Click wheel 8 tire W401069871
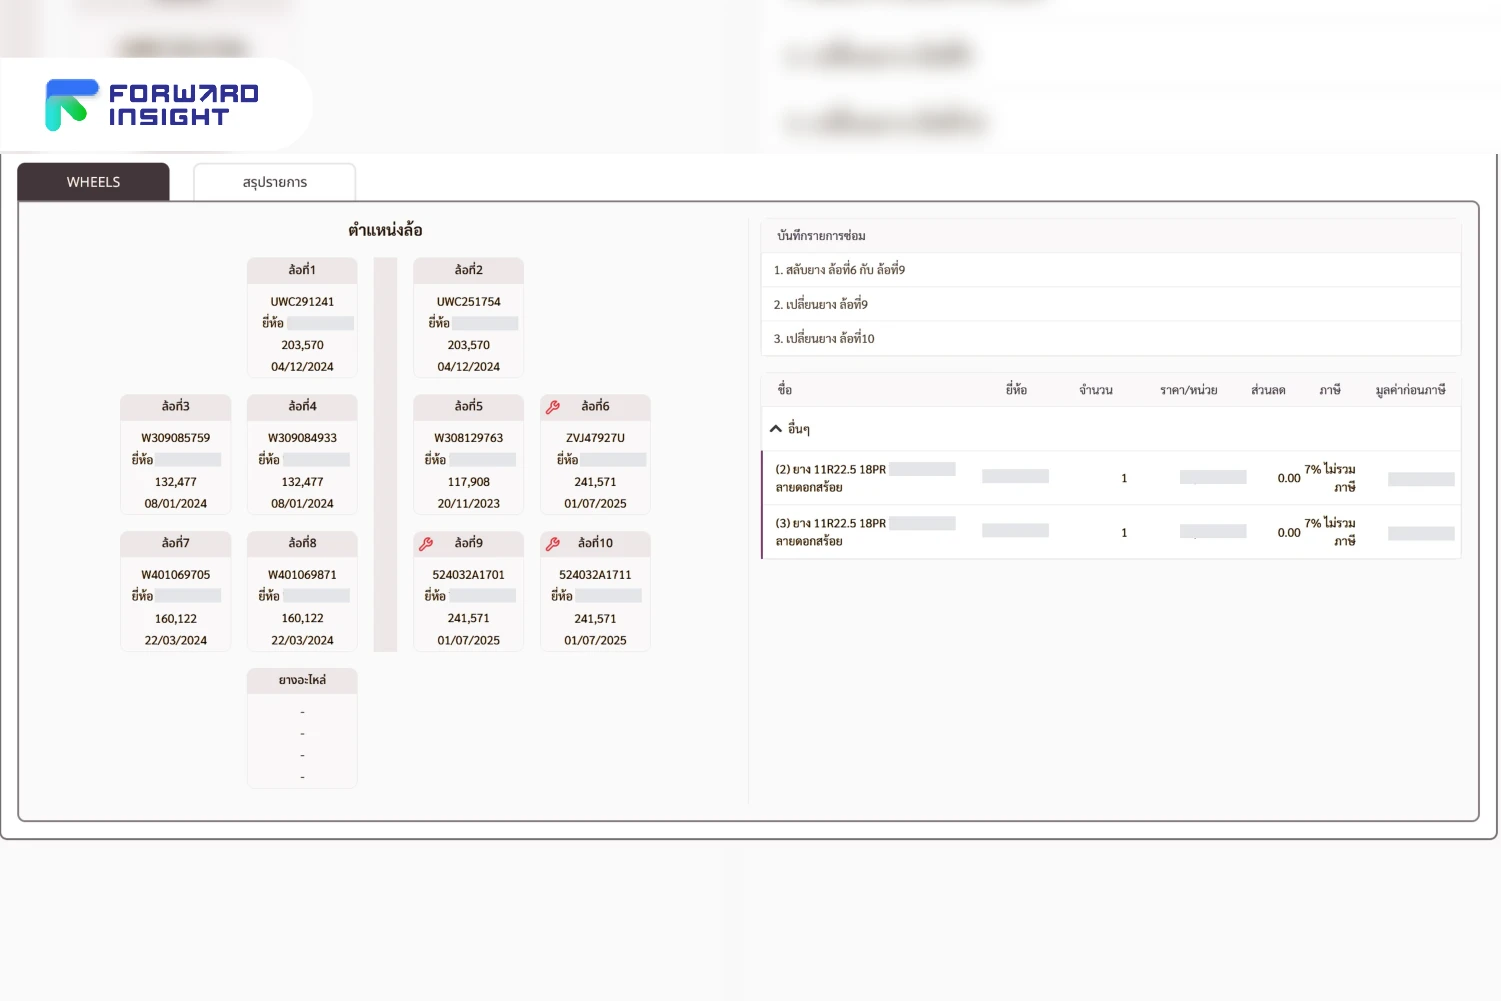The image size is (1501, 1001). (x=302, y=593)
